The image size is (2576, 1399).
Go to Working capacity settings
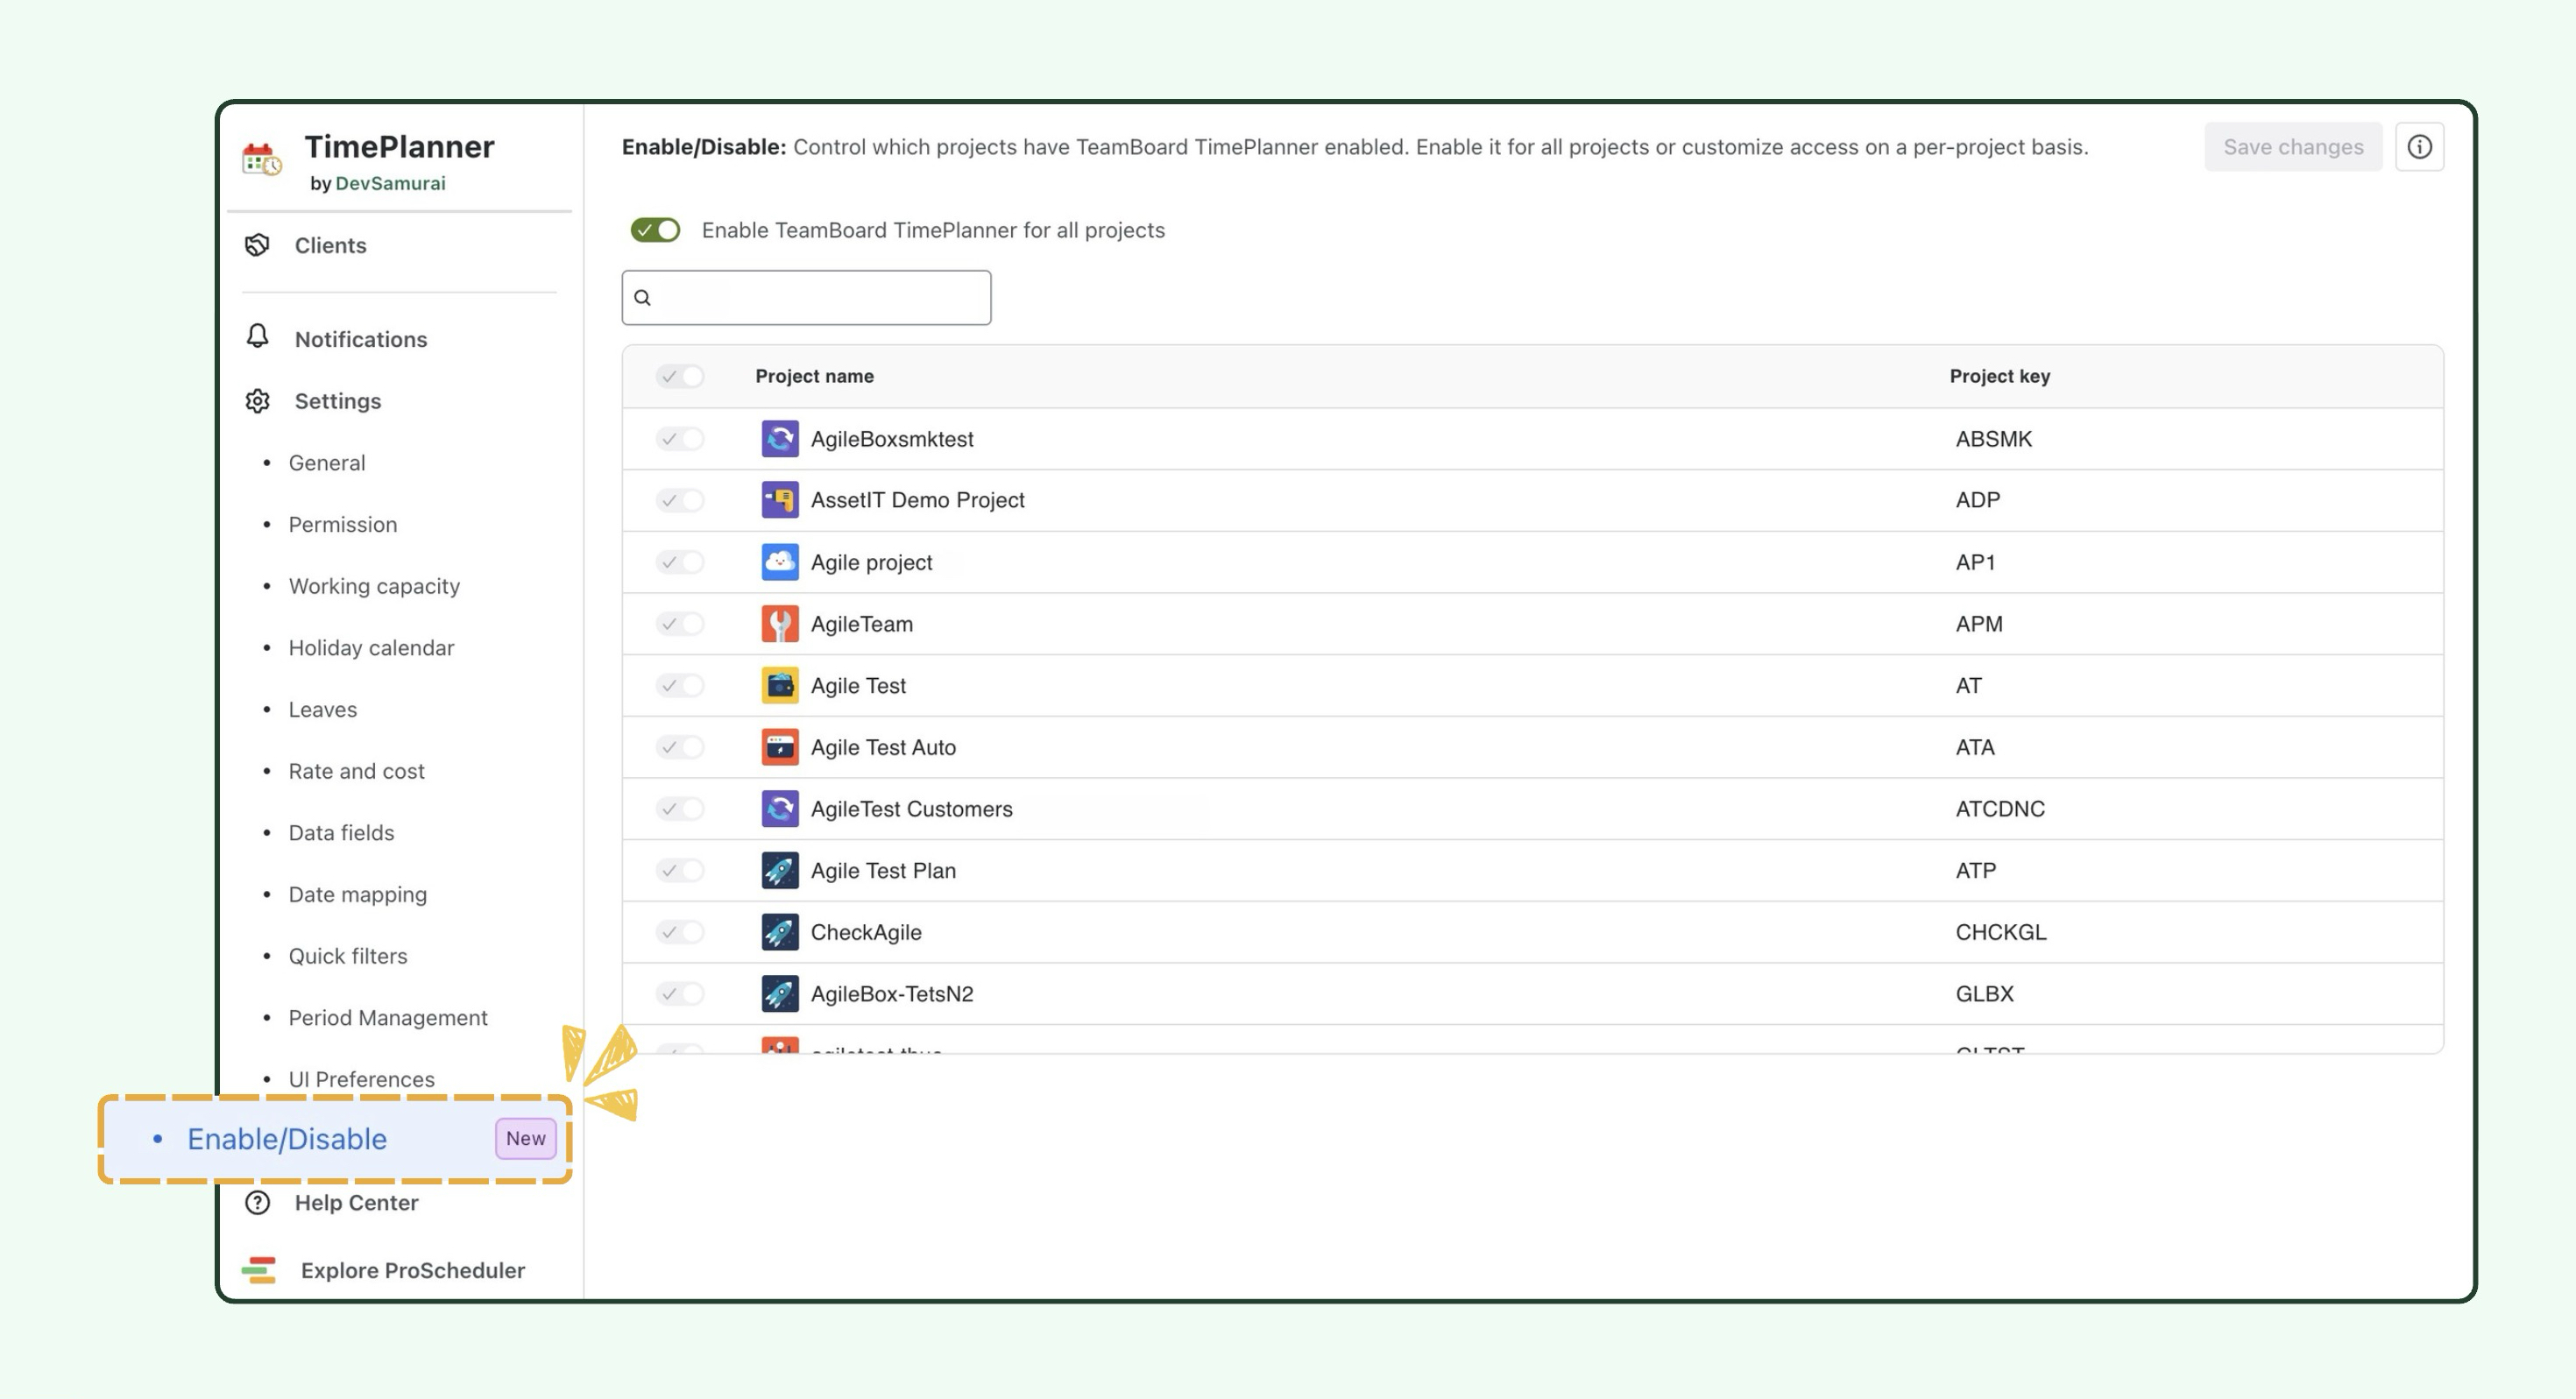coord(375,587)
